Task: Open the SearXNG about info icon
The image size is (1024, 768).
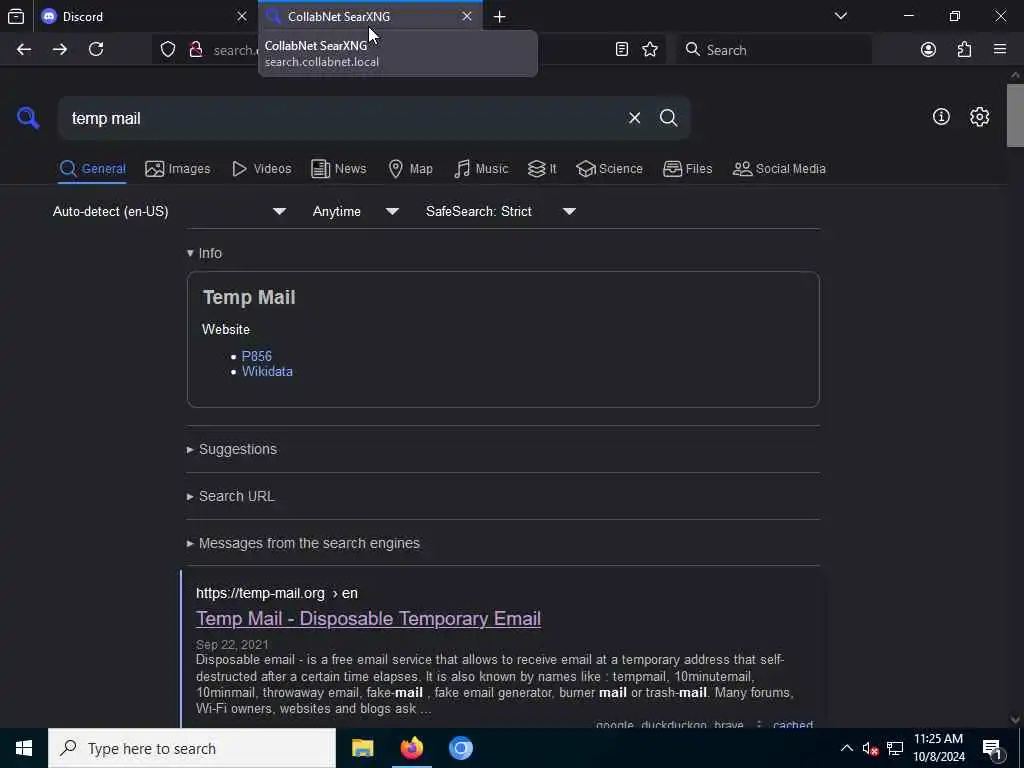Action: 941,117
